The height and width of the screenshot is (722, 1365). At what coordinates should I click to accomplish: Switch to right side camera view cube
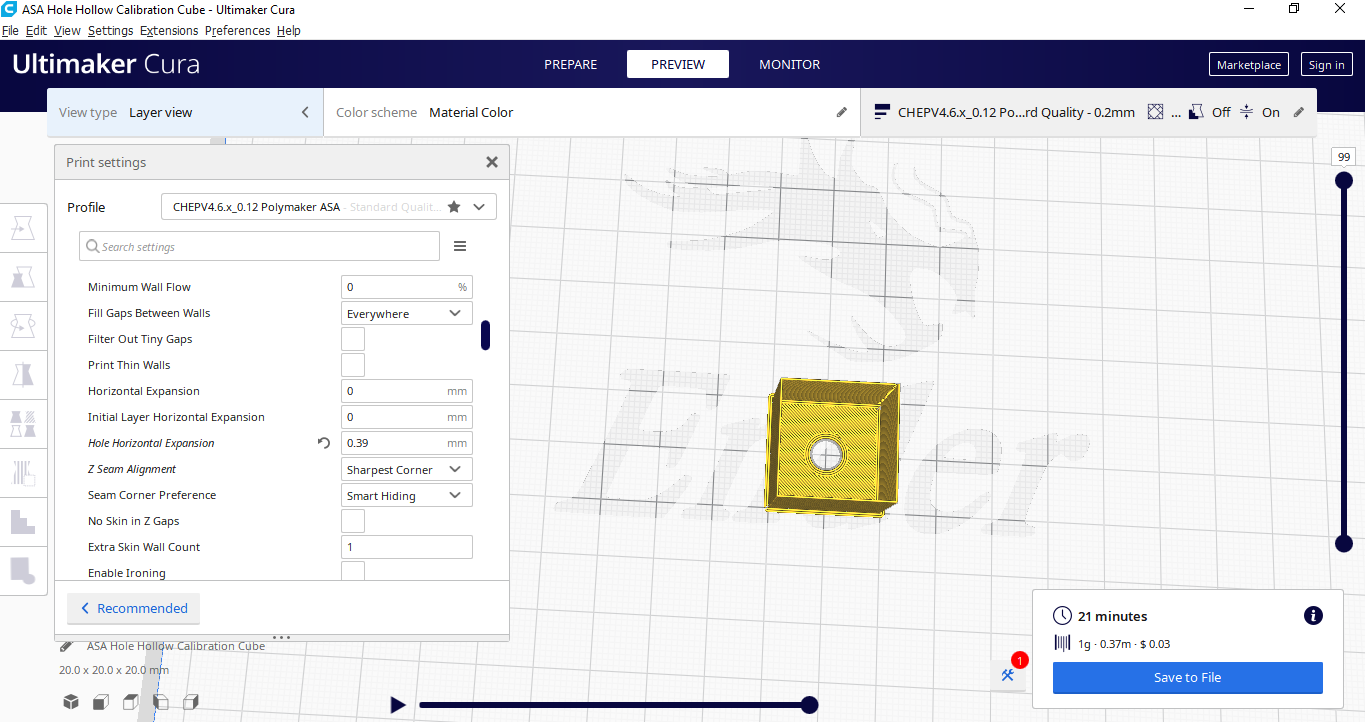(191, 702)
